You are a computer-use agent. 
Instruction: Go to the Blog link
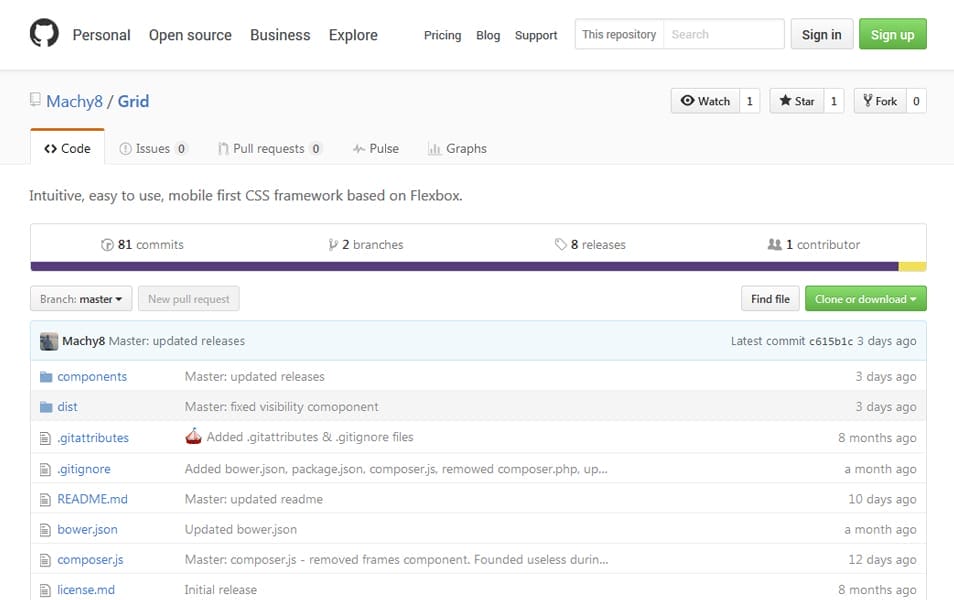click(x=488, y=35)
